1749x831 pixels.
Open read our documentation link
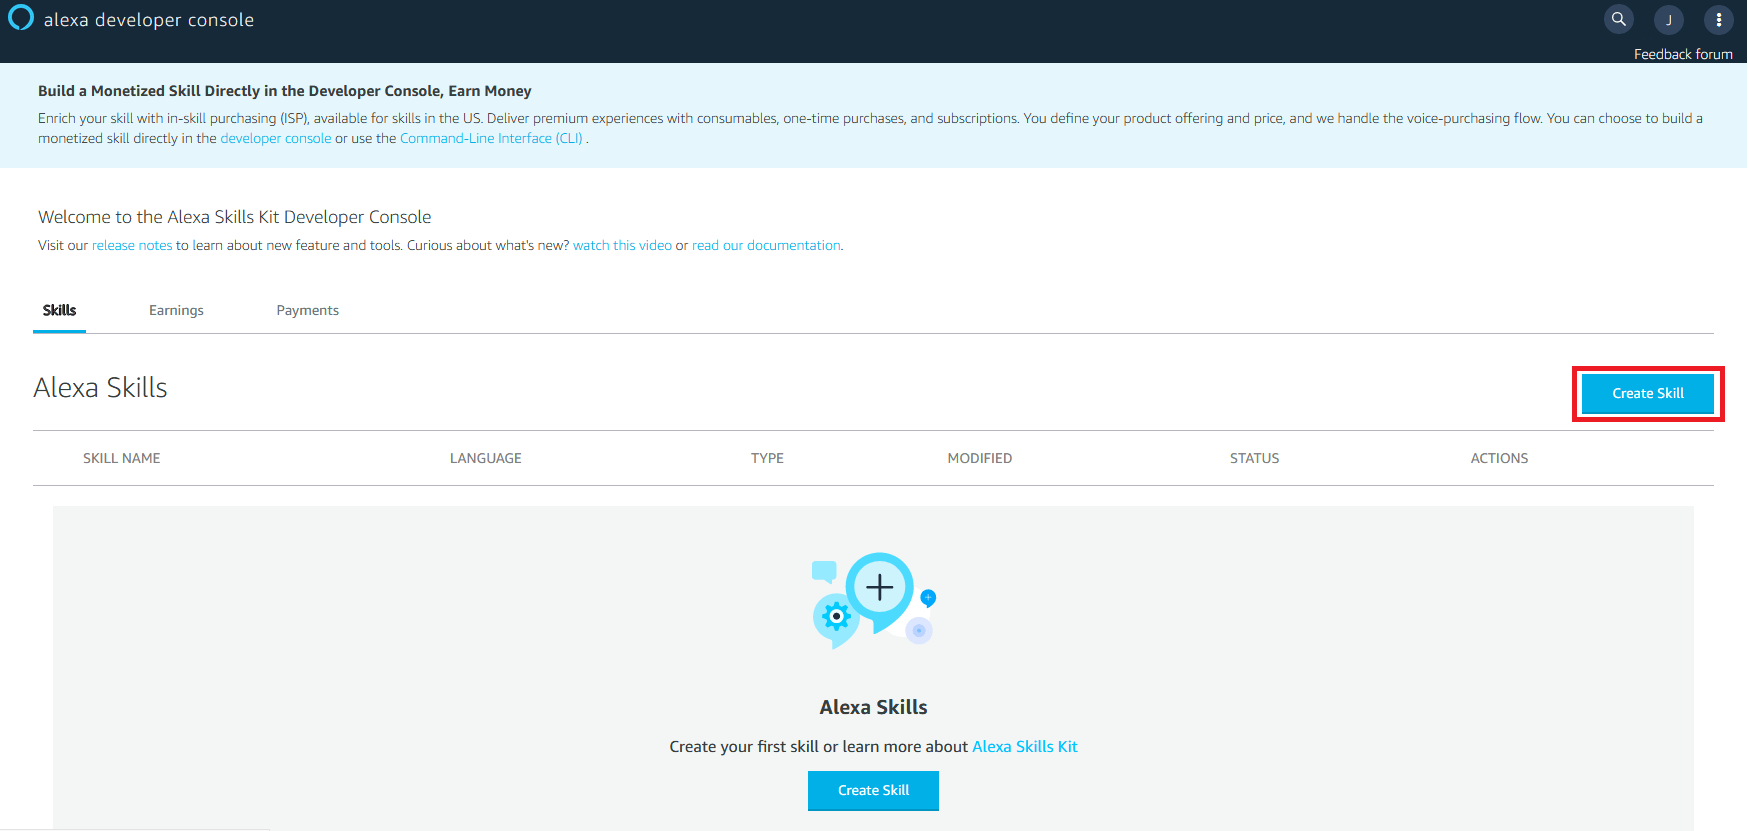(x=766, y=245)
